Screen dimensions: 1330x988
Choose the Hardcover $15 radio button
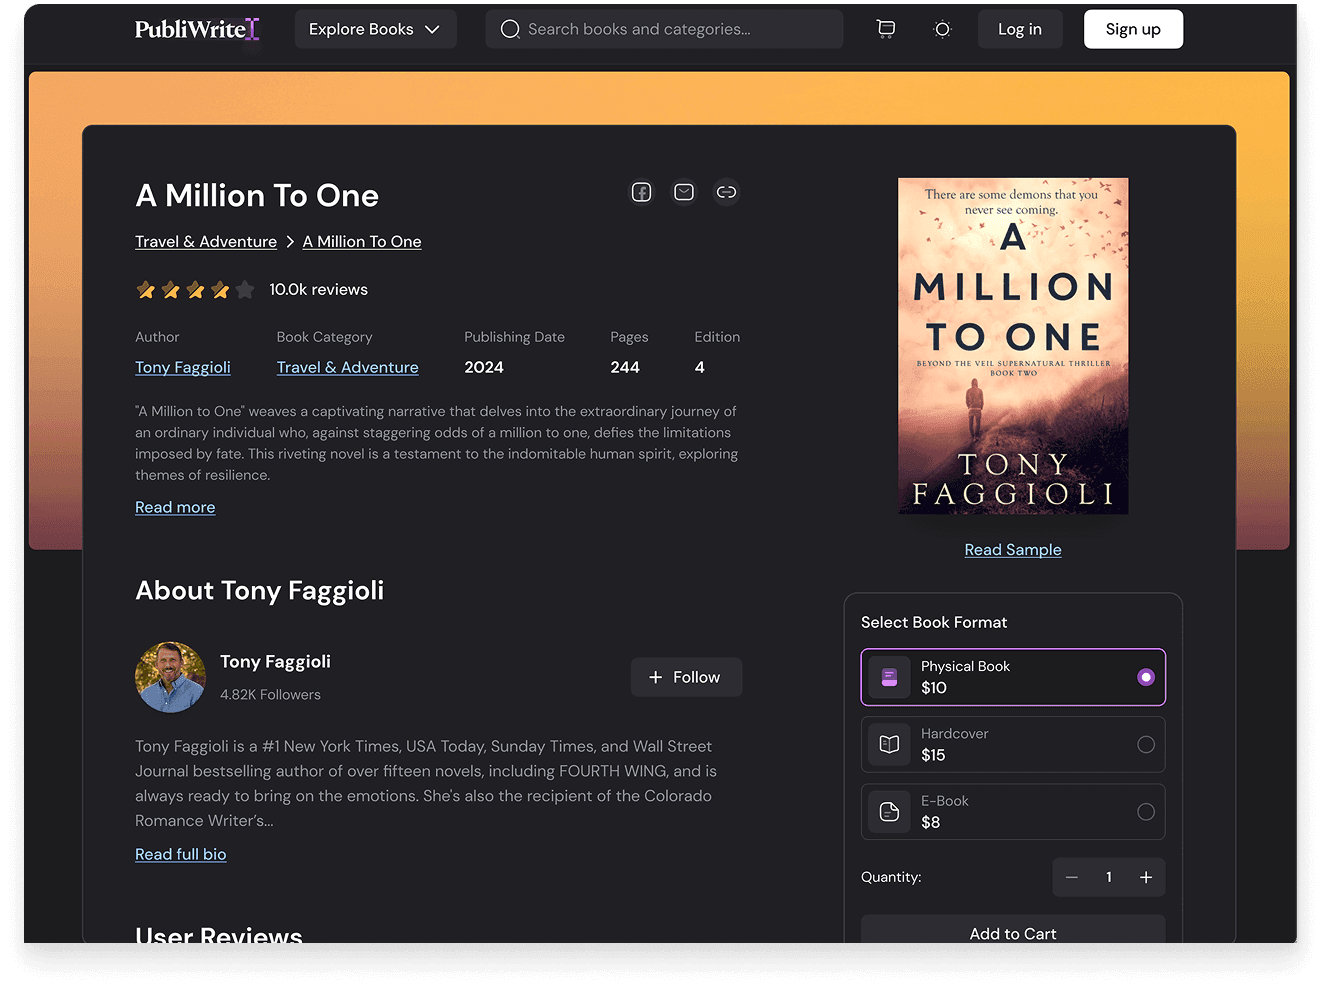1146,745
